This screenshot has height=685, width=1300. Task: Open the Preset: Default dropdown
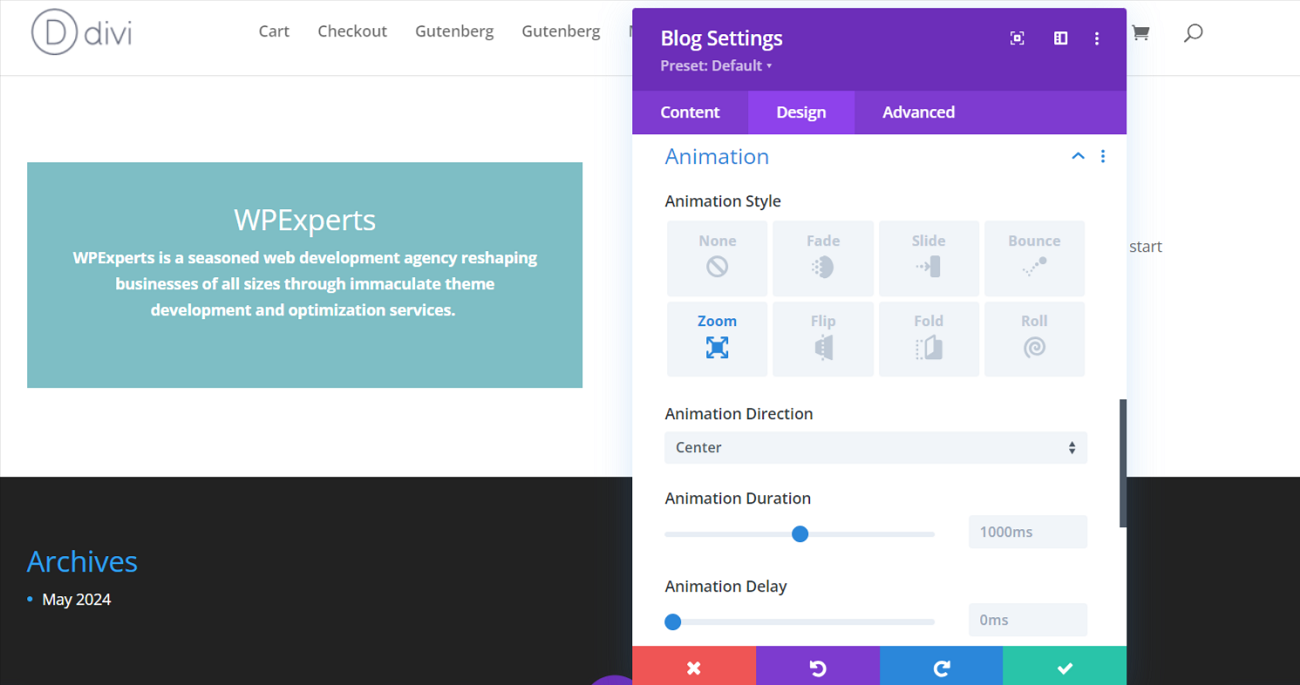716,66
